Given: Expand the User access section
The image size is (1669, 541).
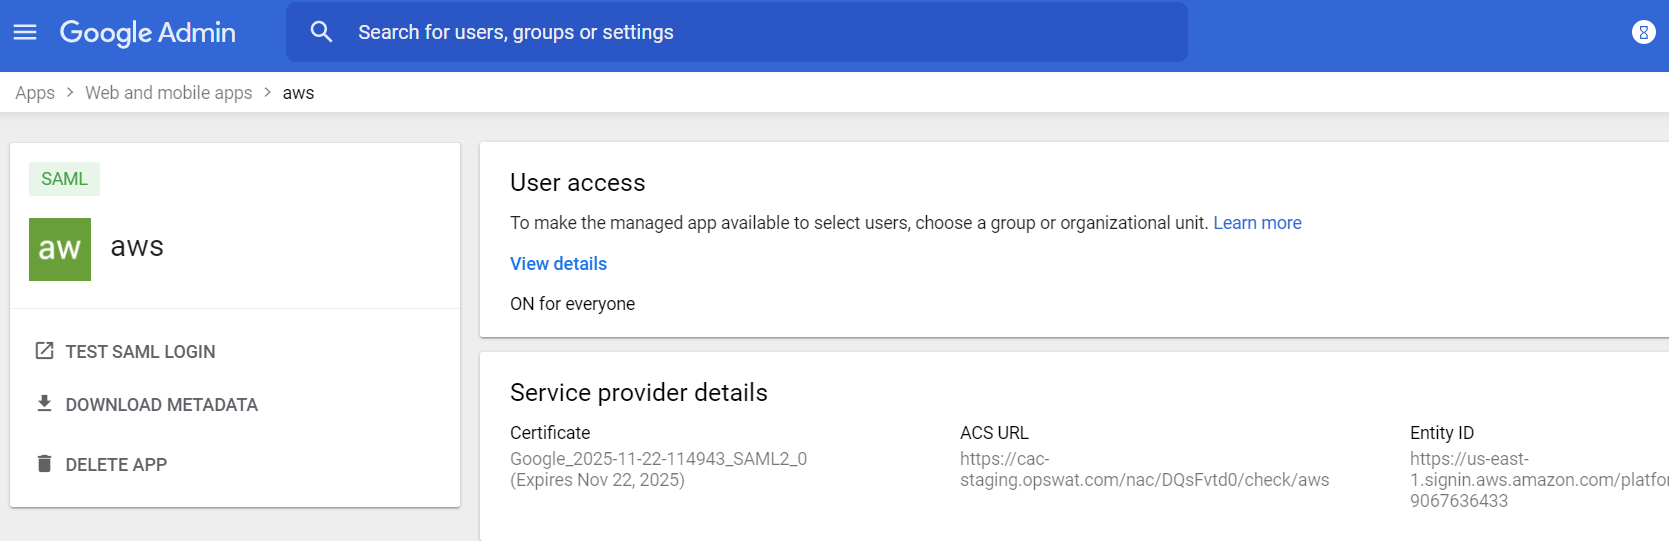Looking at the screenshot, I should point(577,183).
